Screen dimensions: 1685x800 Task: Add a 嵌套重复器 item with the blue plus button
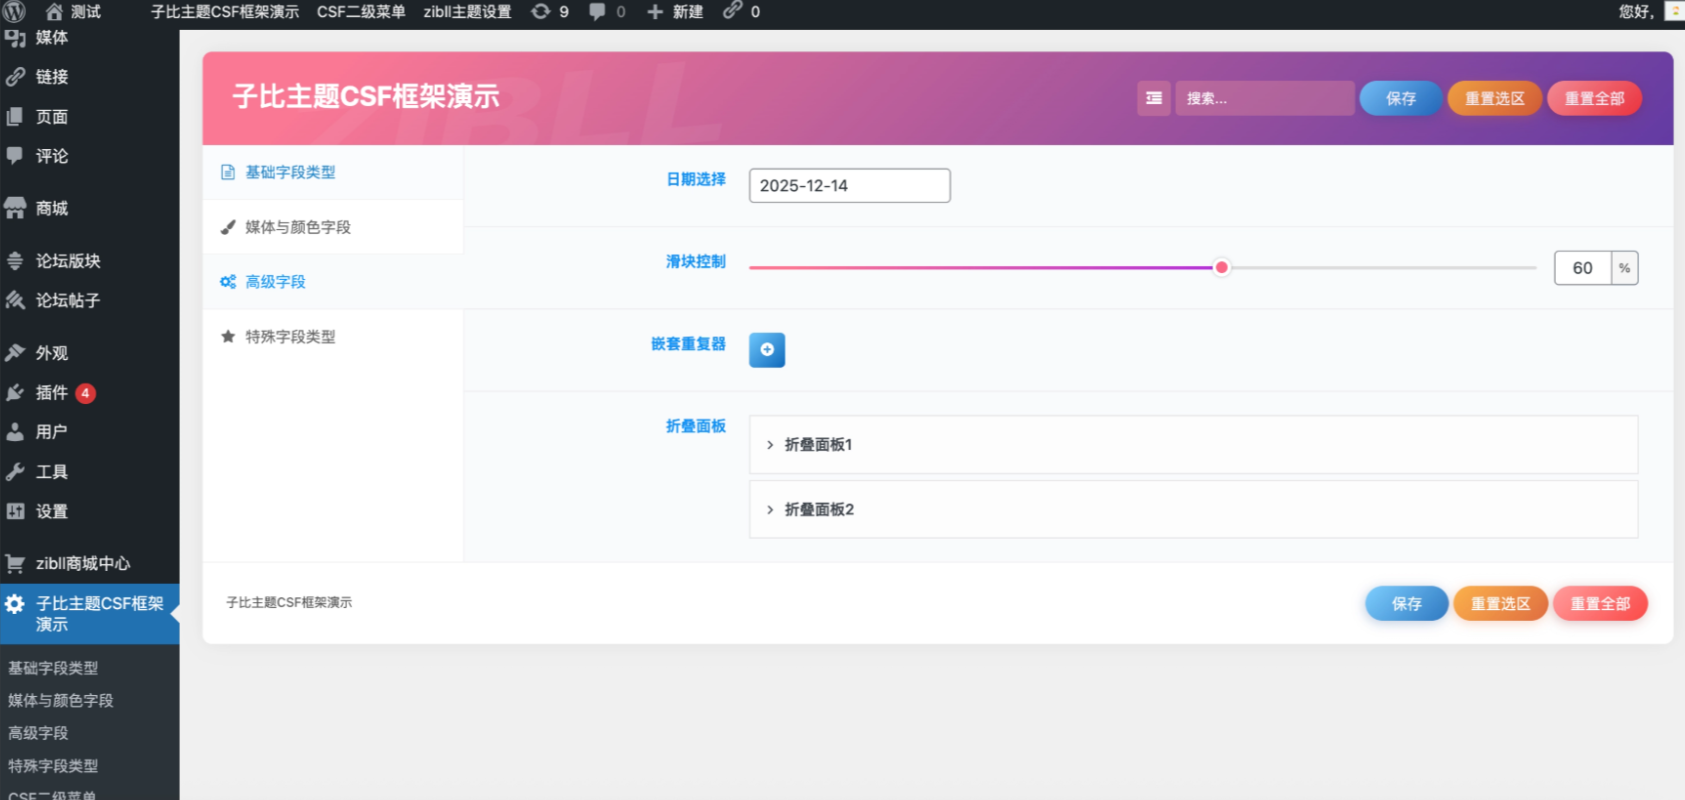(767, 350)
